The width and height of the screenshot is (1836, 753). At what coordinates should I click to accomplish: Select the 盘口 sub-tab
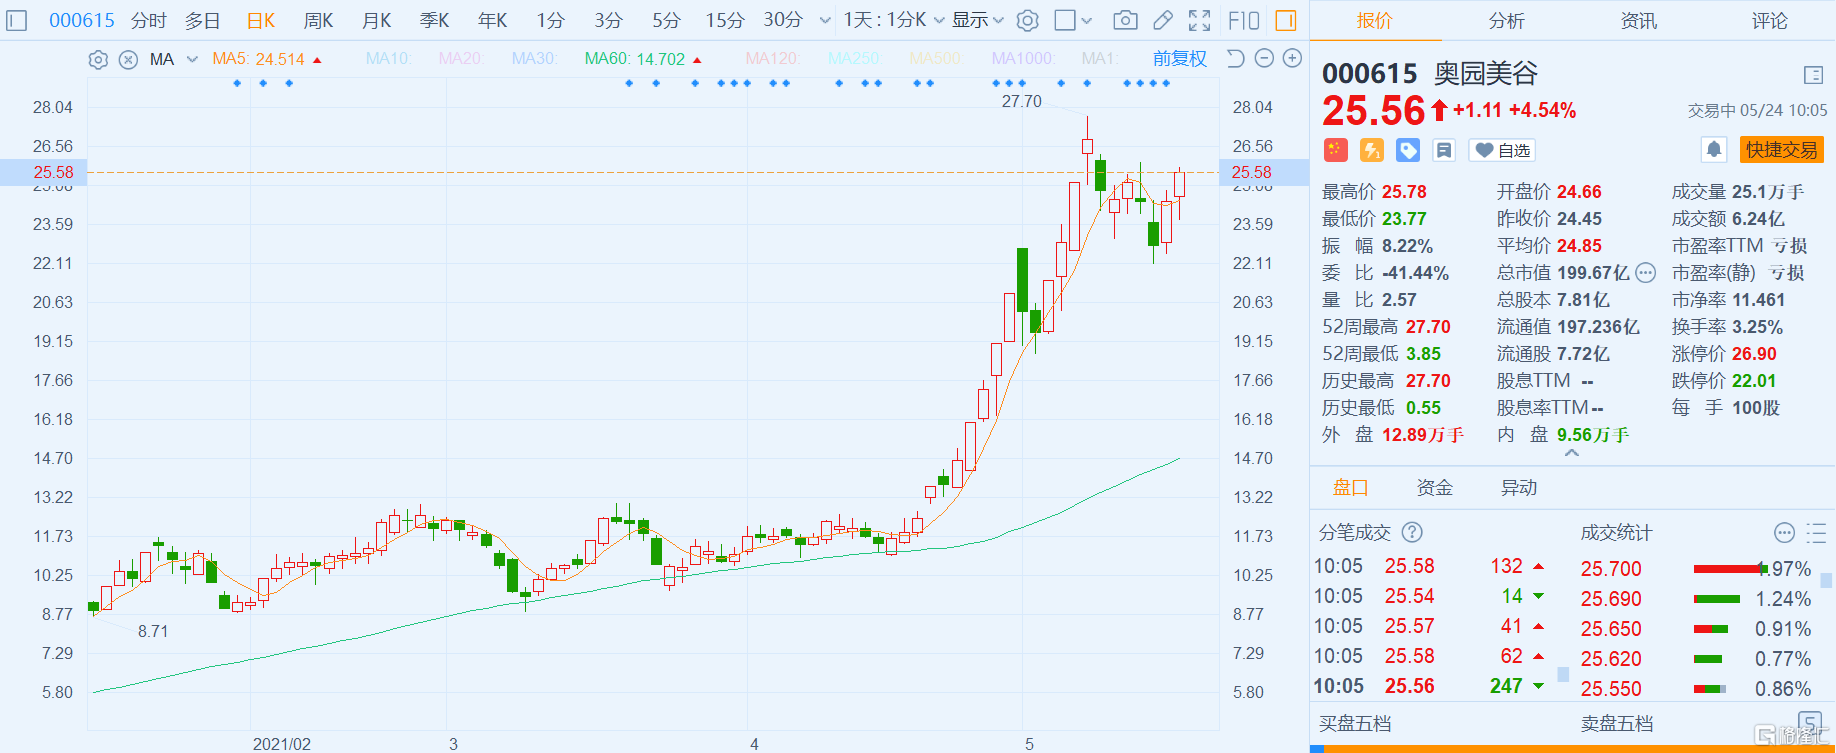tap(1350, 487)
